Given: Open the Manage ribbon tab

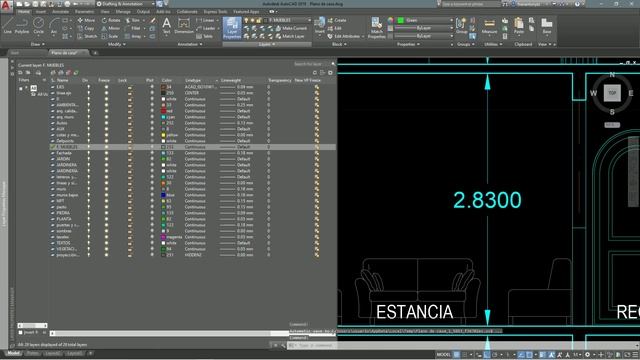Looking at the screenshot, I should click(123, 12).
